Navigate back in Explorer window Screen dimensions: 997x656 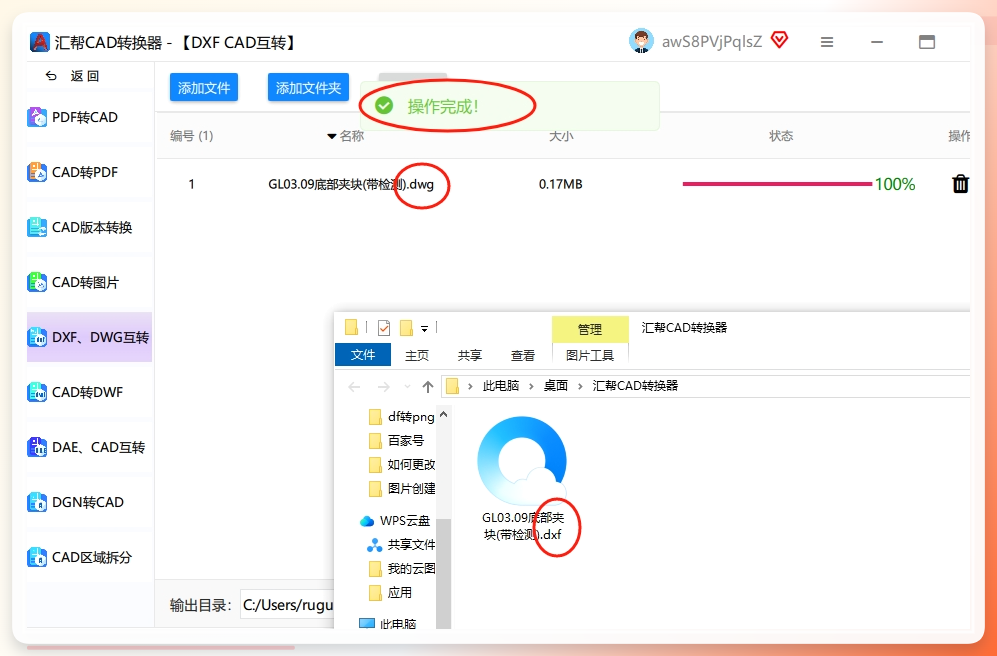tap(354, 386)
